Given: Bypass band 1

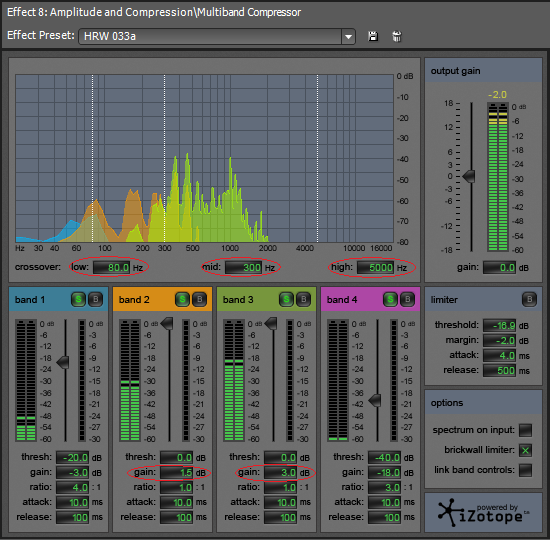Looking at the screenshot, I should 95,299.
